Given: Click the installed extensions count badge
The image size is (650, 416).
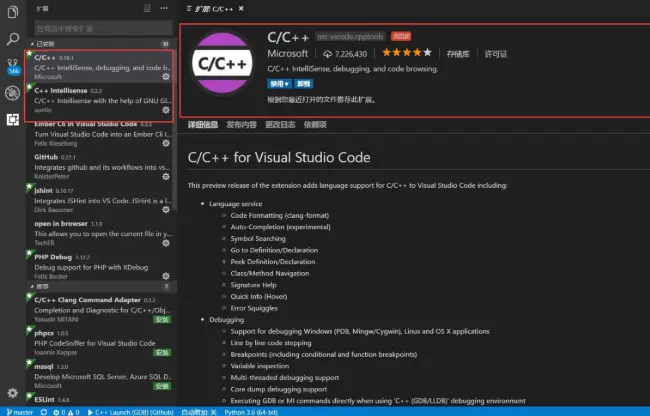Looking at the screenshot, I should (x=165, y=44).
